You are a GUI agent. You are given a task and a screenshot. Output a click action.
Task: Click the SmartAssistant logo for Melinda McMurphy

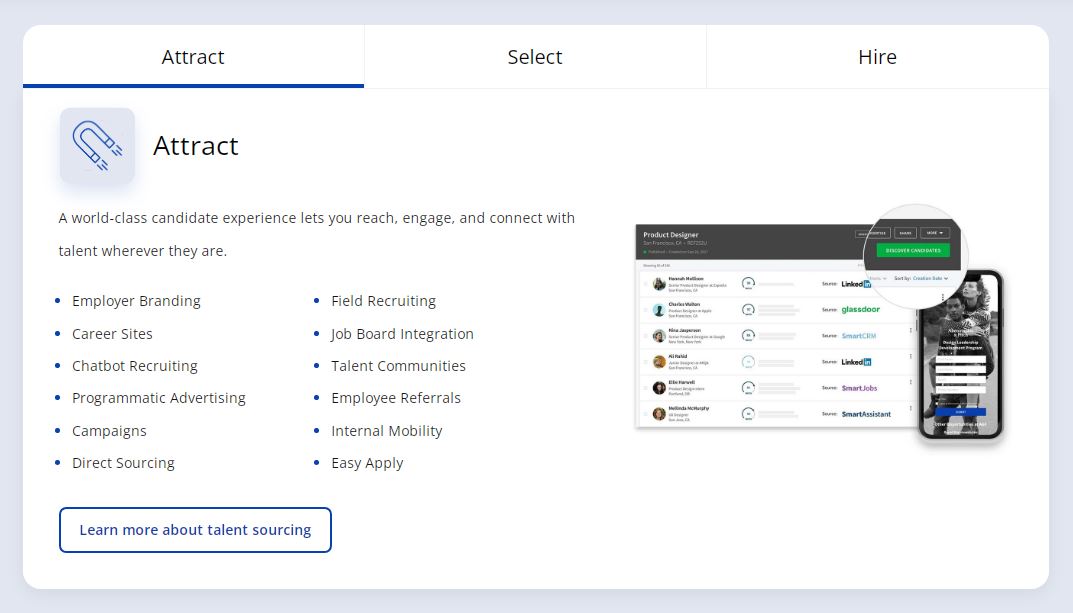click(x=866, y=413)
